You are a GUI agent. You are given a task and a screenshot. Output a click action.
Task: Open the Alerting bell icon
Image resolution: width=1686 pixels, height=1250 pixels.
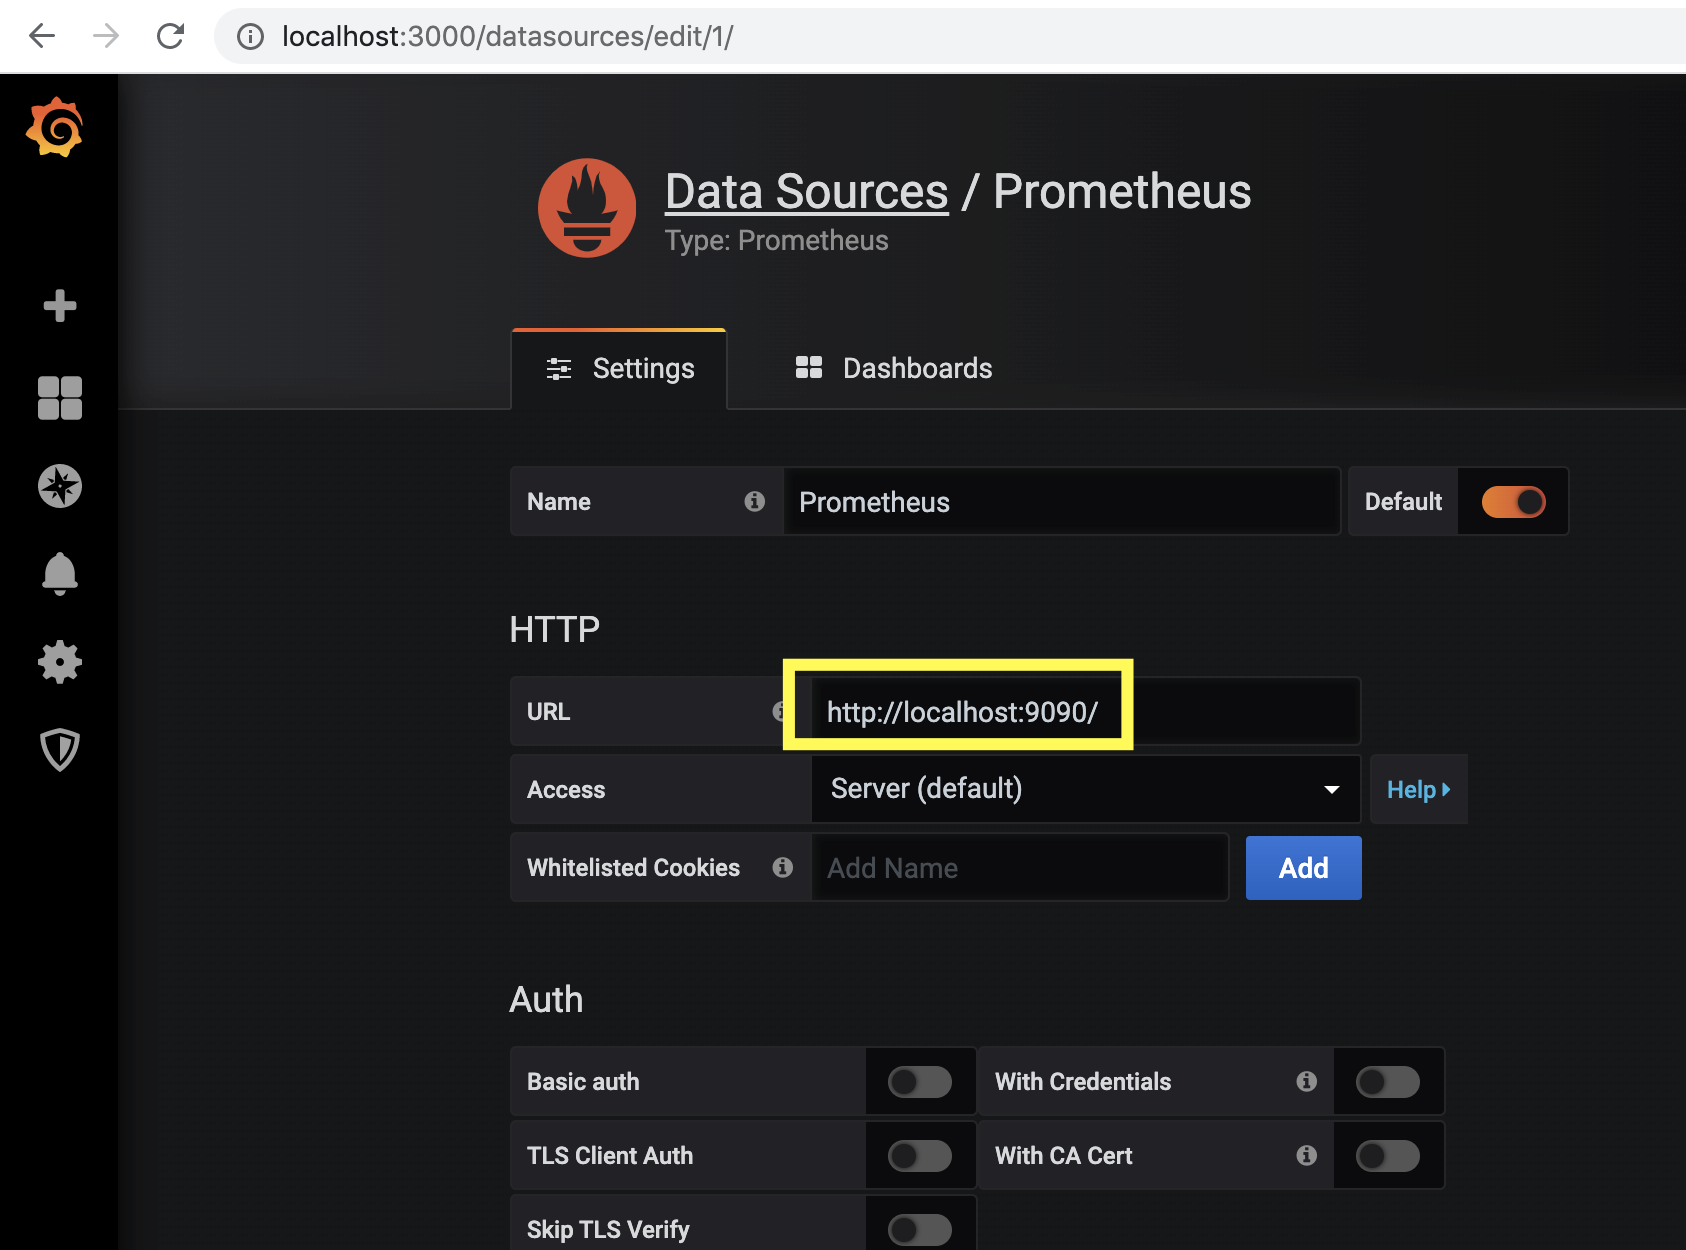tap(60, 573)
